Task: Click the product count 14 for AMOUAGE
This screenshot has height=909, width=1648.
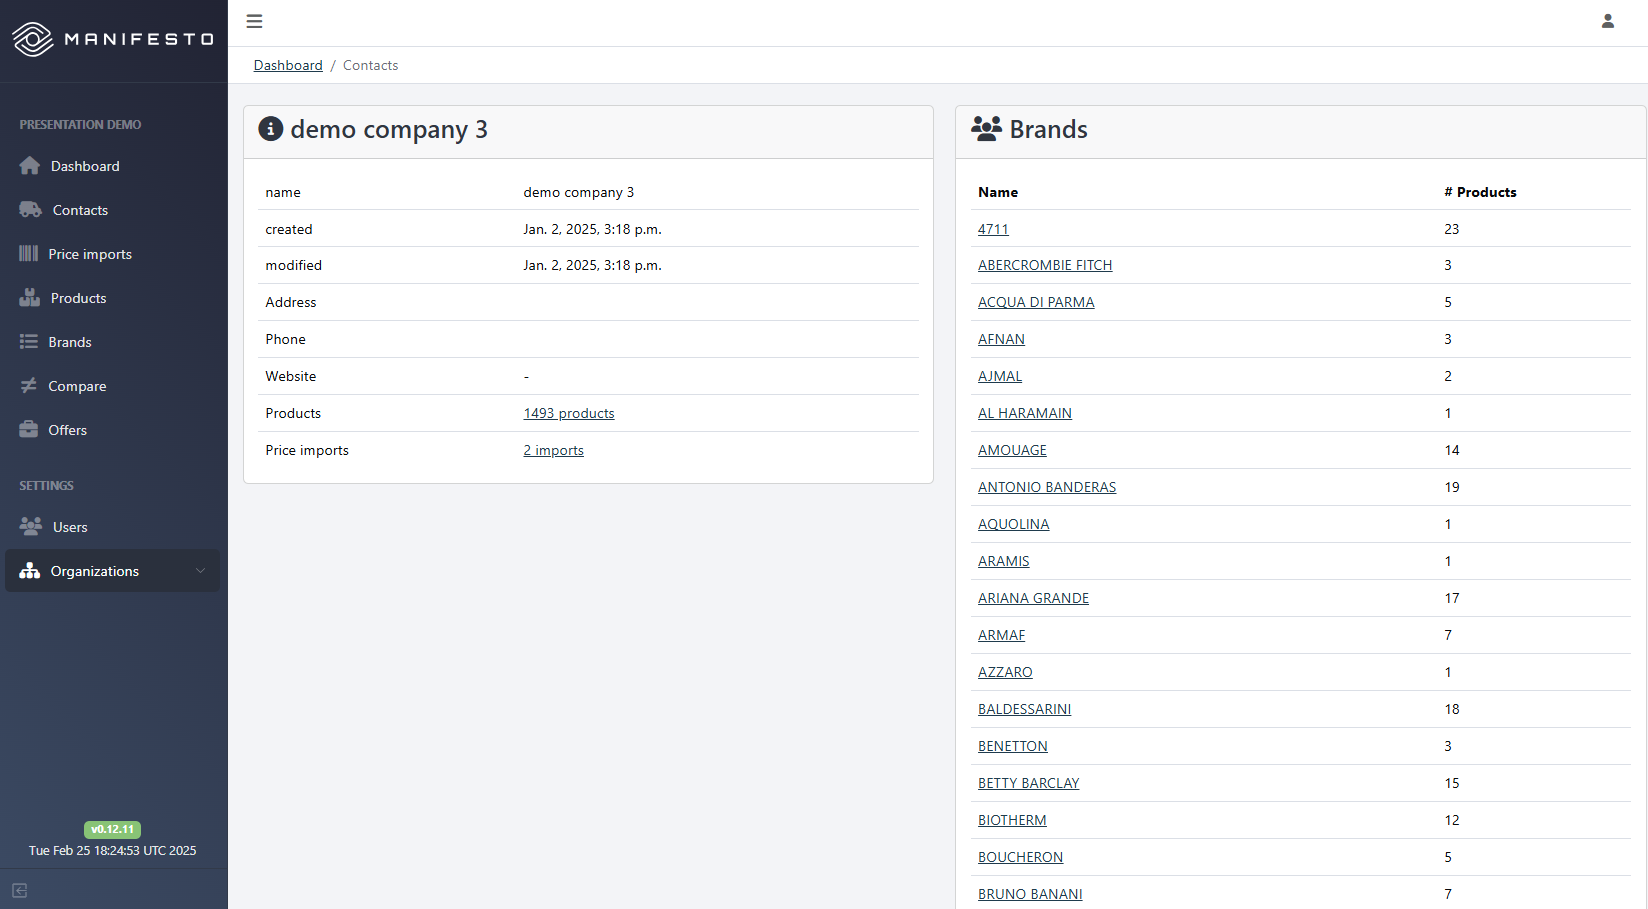Action: pyautogui.click(x=1452, y=450)
